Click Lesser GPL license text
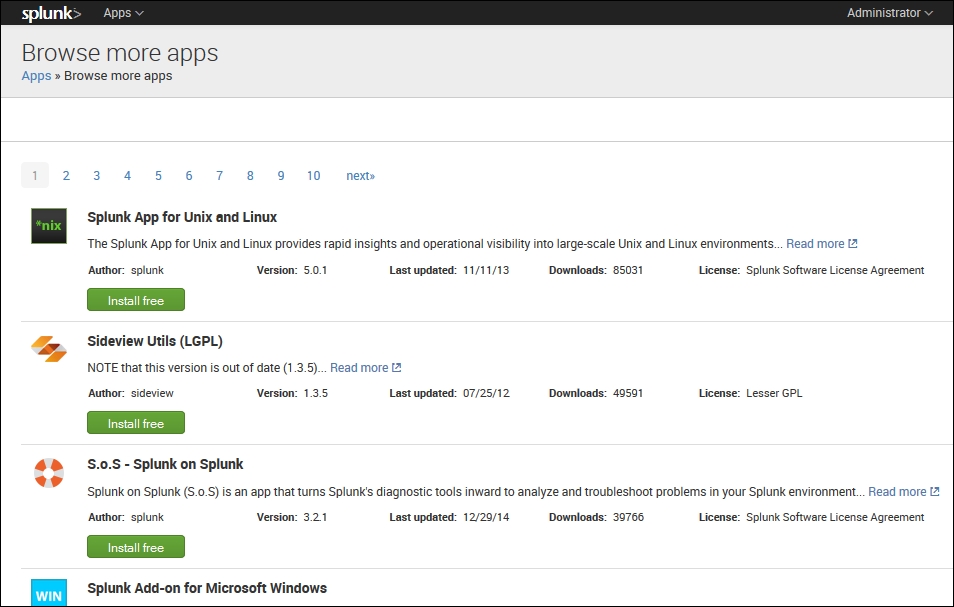 (x=774, y=393)
